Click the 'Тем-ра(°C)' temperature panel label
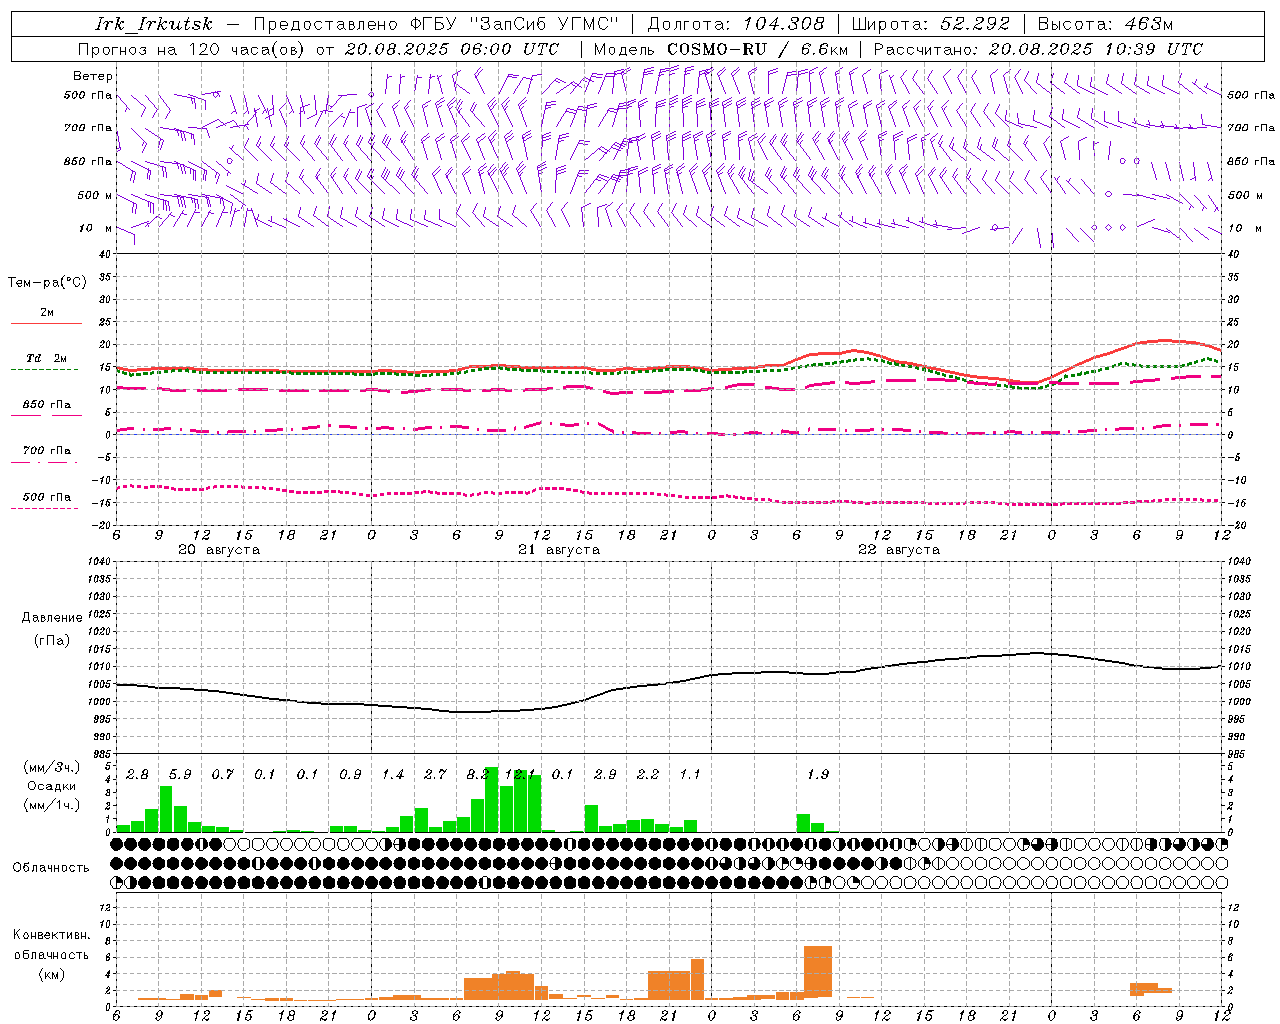Viewport: 1280px width, 1024px height. click(x=47, y=283)
